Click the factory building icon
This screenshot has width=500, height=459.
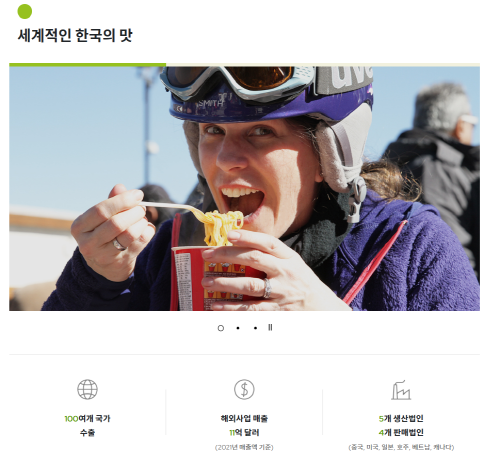click(x=401, y=389)
